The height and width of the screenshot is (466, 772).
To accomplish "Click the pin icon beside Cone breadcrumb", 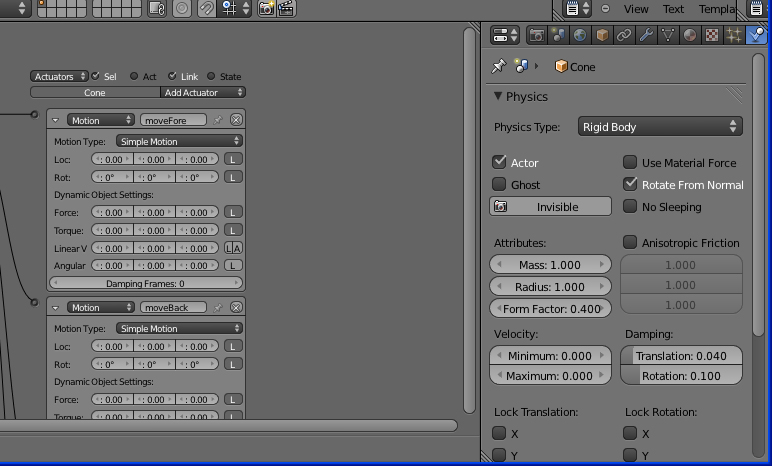I will coord(499,66).
